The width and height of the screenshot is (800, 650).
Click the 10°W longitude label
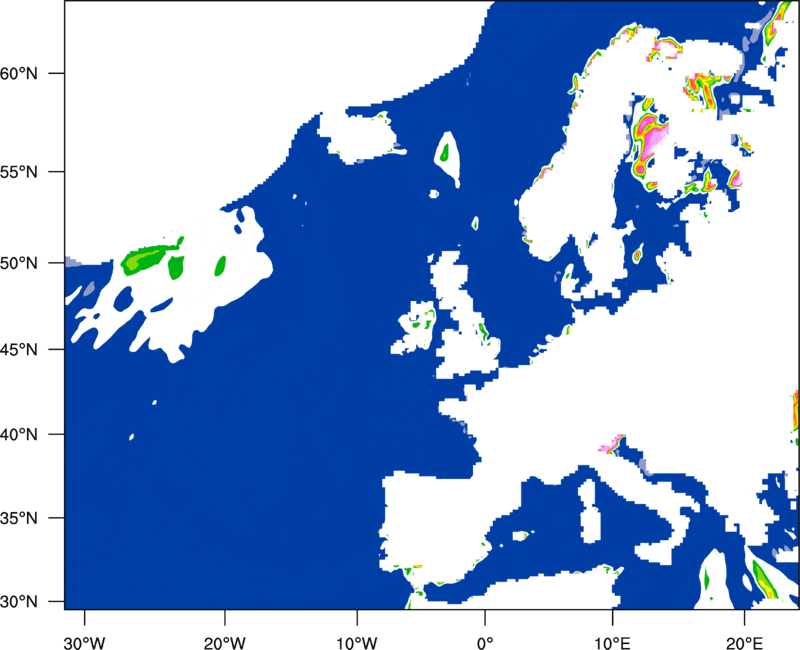click(x=357, y=643)
